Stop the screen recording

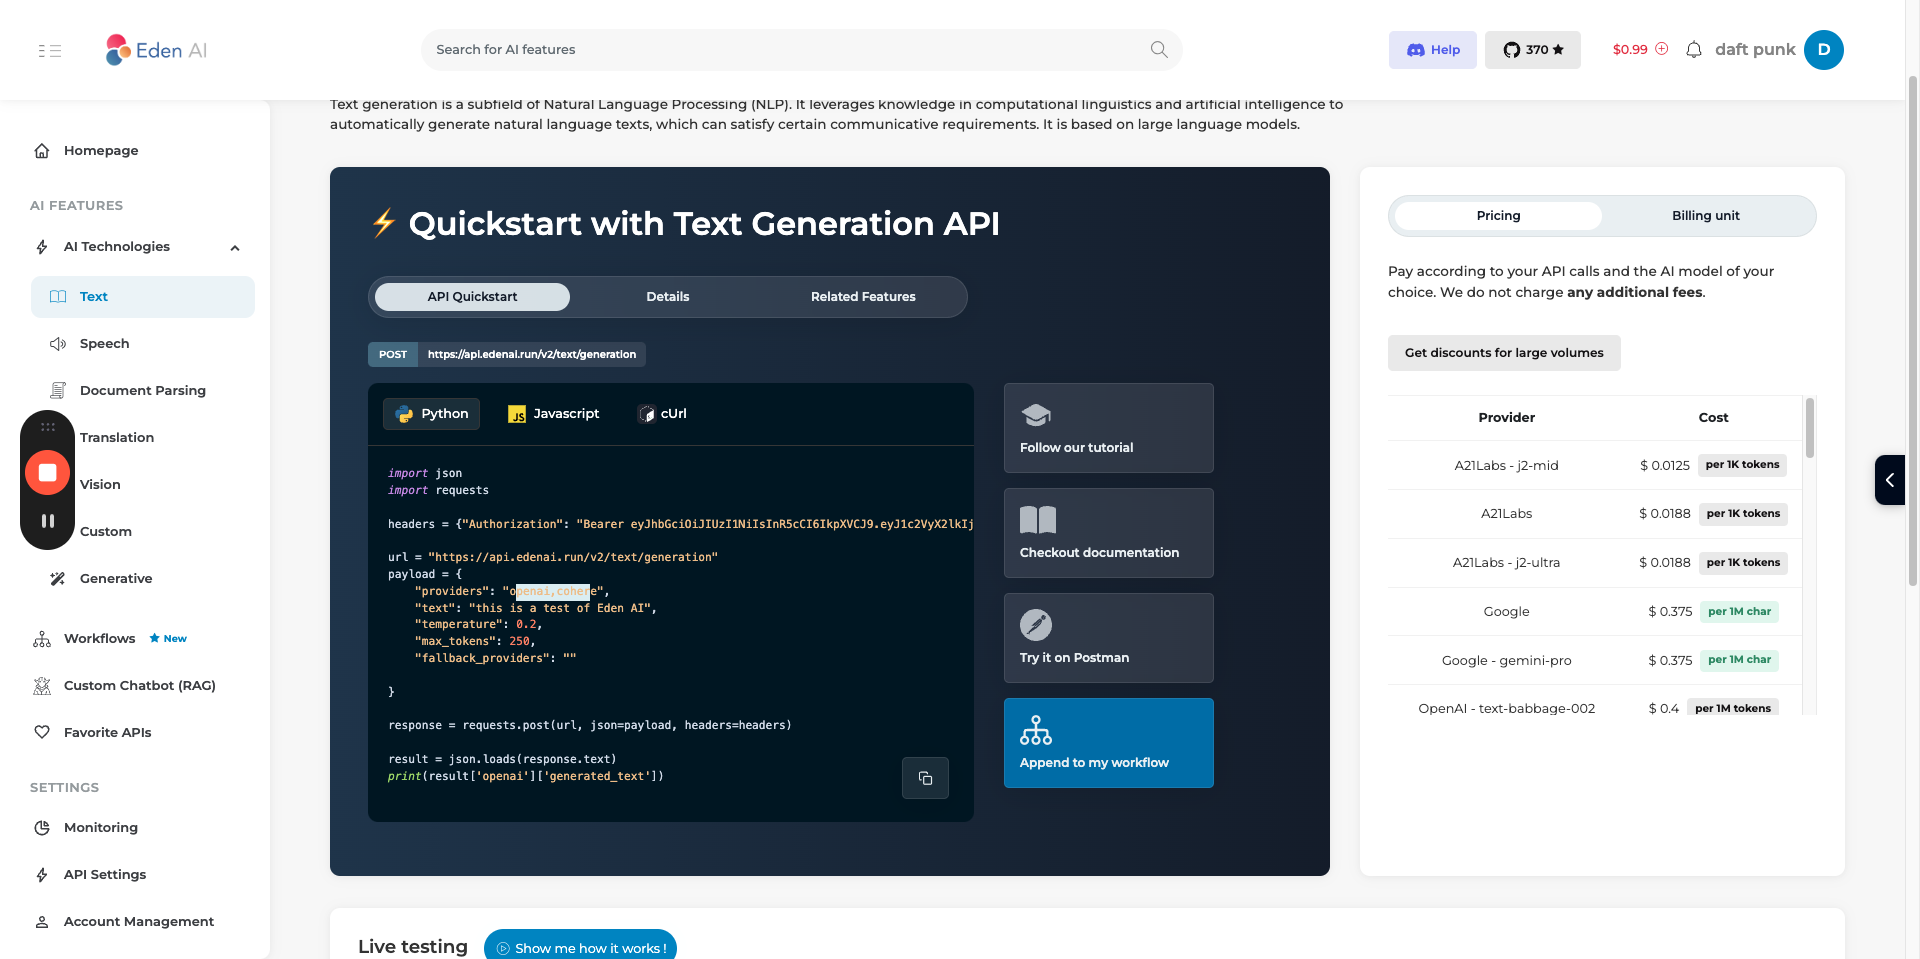point(47,473)
